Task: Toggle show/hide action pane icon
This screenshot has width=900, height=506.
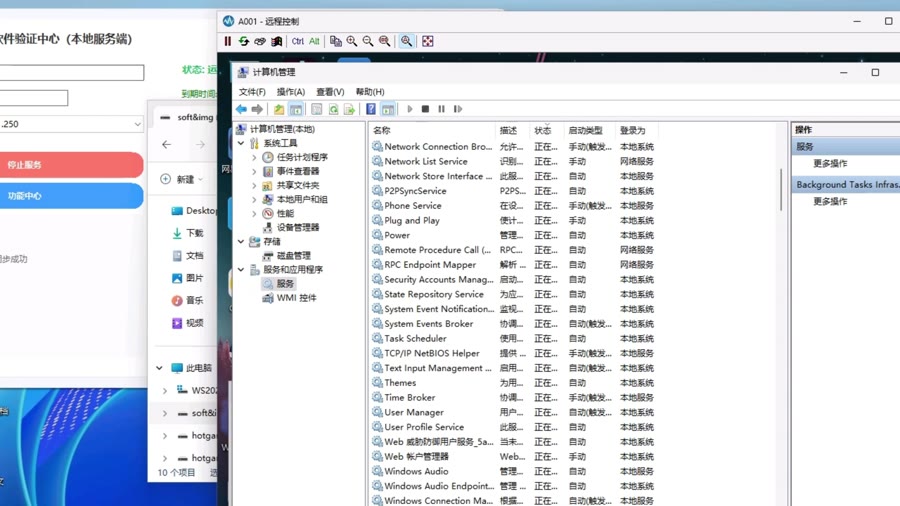Action: pos(388,109)
